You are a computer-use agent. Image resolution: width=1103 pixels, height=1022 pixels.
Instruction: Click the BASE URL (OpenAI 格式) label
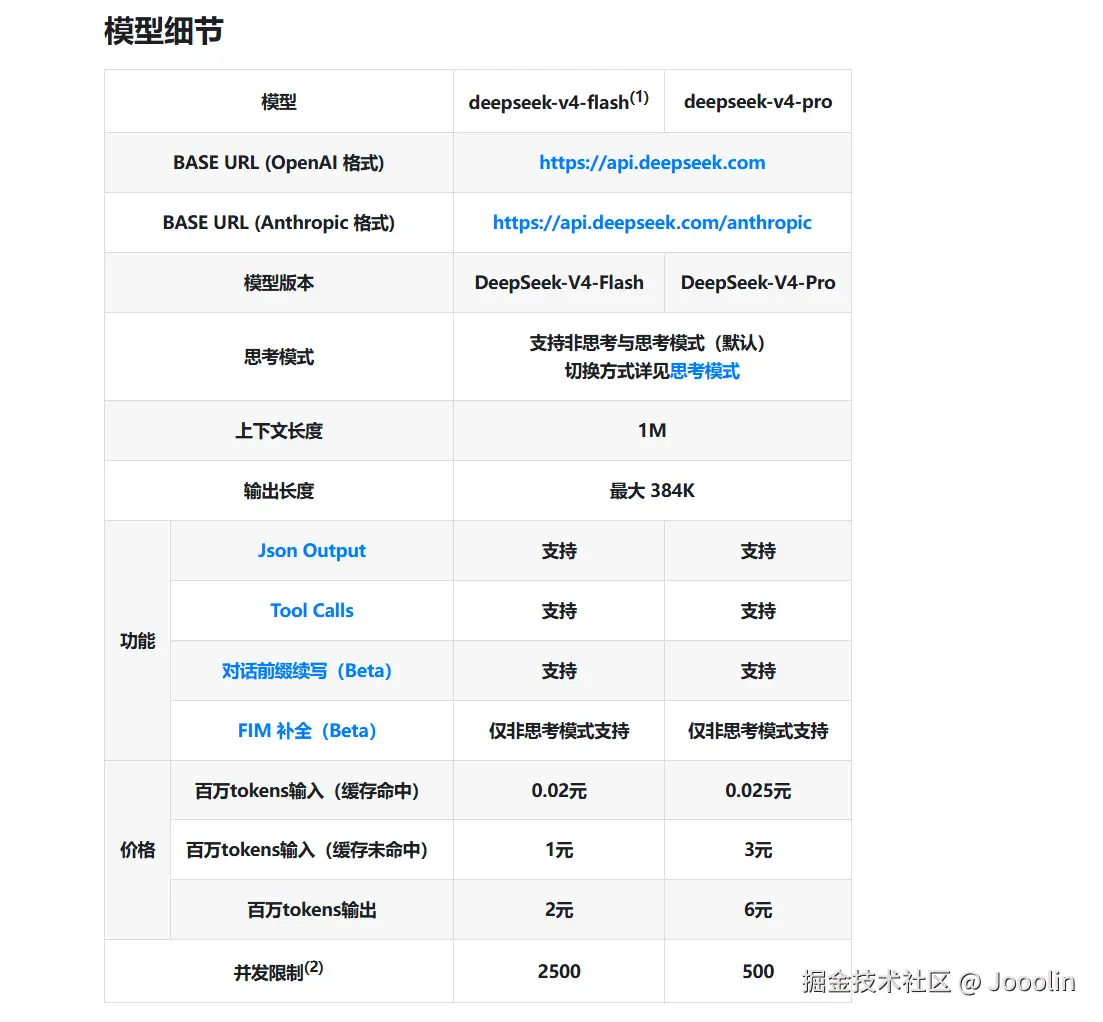(279, 162)
